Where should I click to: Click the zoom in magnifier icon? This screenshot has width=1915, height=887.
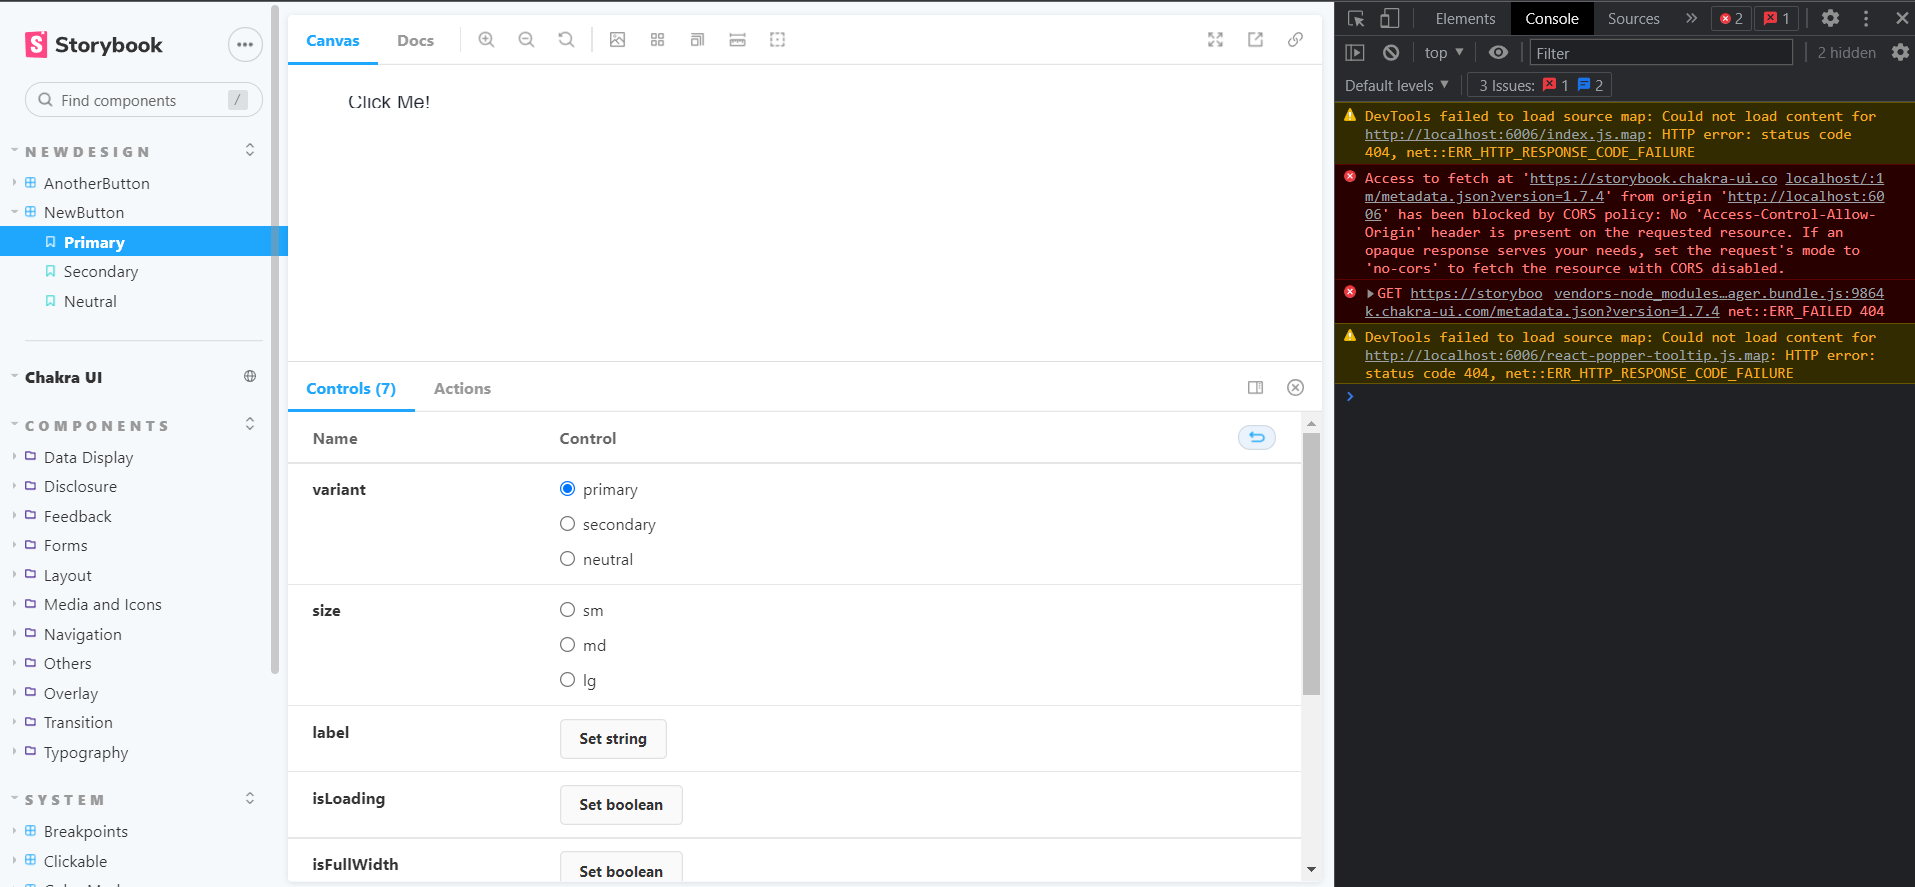click(x=486, y=40)
